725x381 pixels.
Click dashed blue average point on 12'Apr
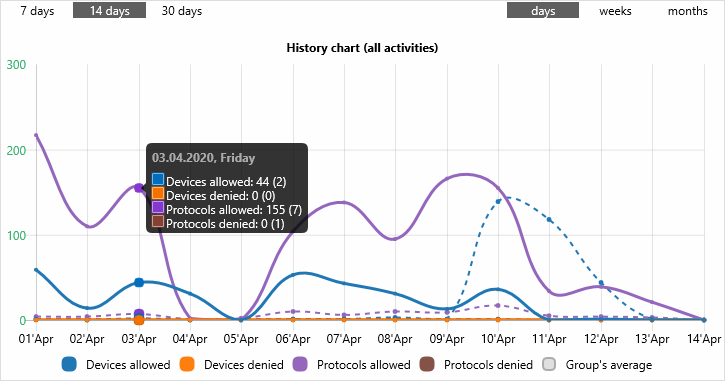[x=601, y=283]
